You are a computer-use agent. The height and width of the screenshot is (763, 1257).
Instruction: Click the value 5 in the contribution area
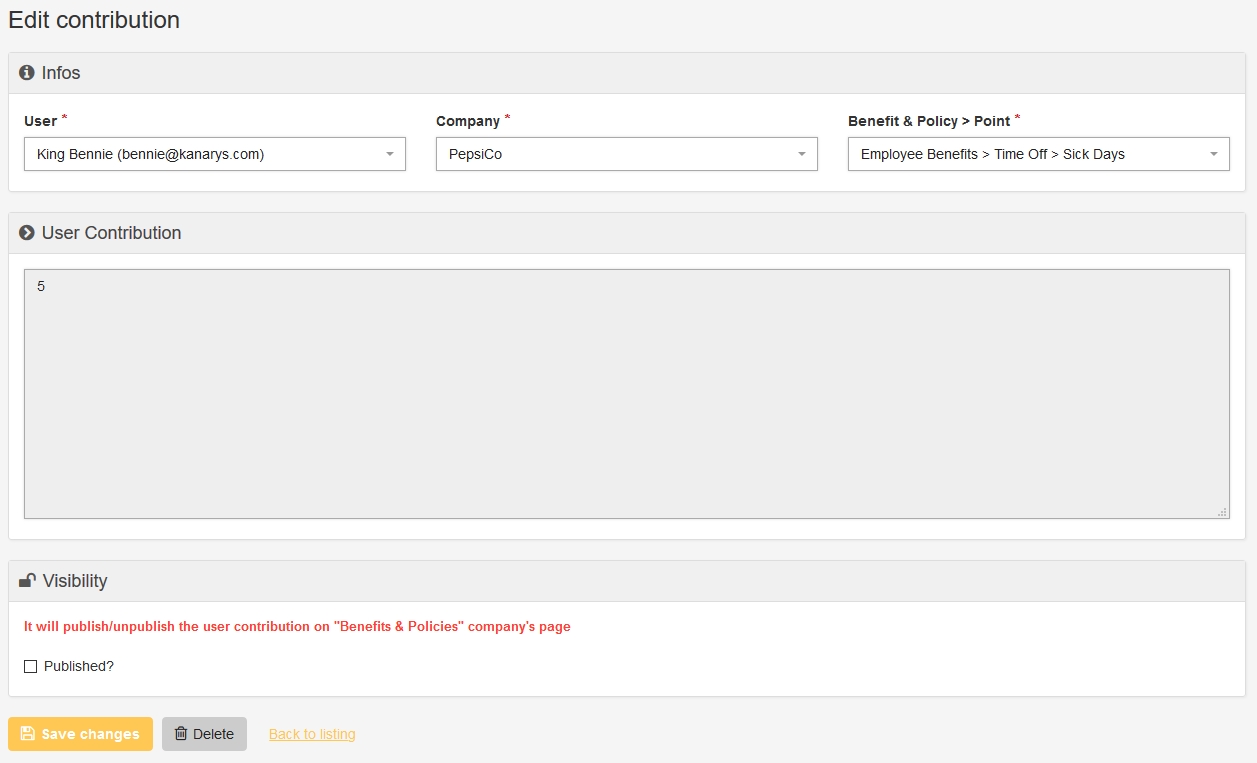(41, 287)
